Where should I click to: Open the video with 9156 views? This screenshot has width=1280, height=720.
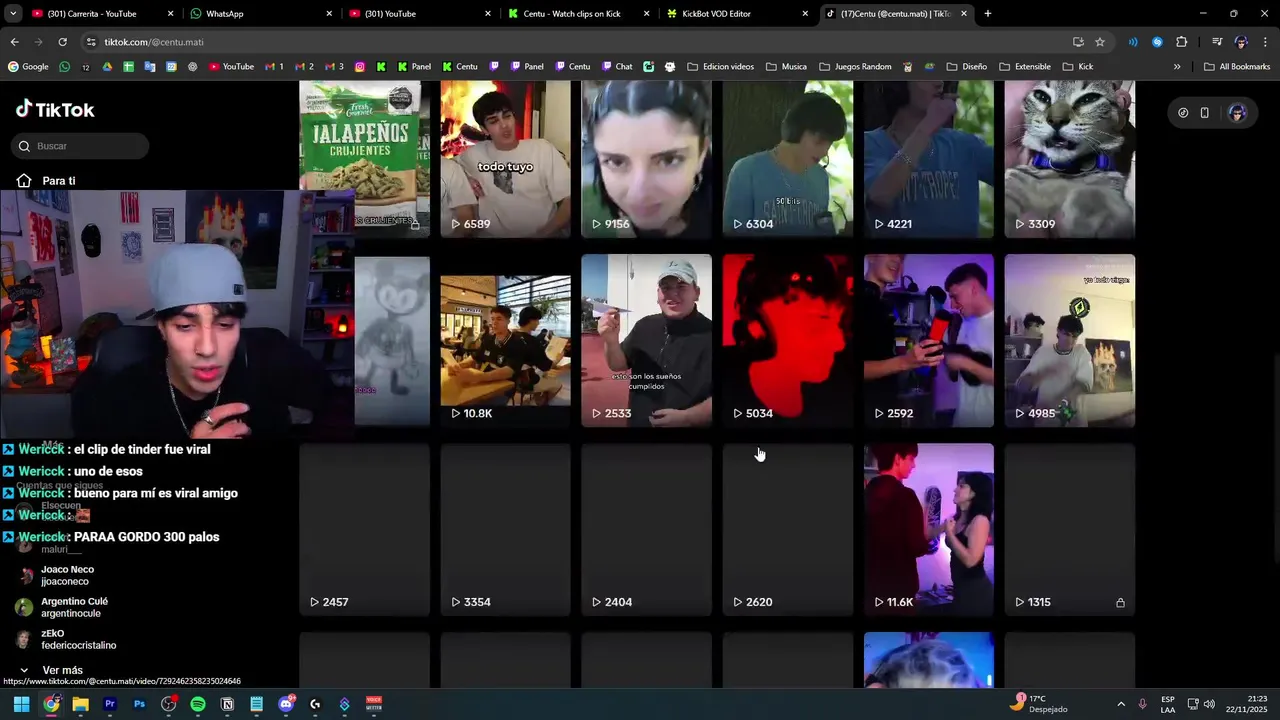point(646,158)
